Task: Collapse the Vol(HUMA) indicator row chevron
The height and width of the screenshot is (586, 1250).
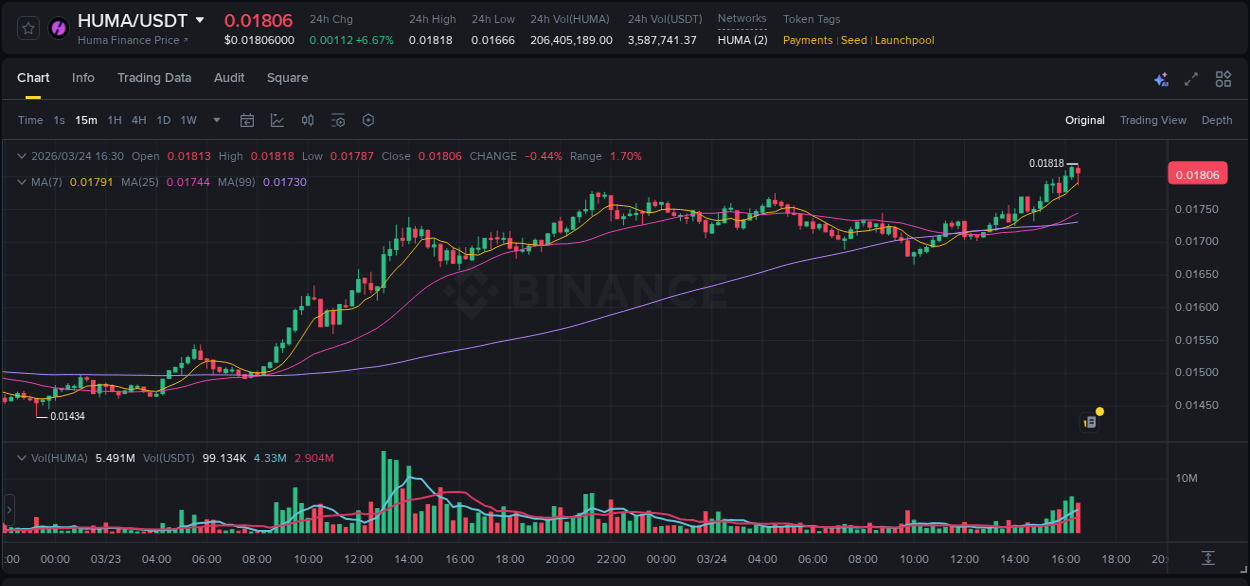Action: 22,457
